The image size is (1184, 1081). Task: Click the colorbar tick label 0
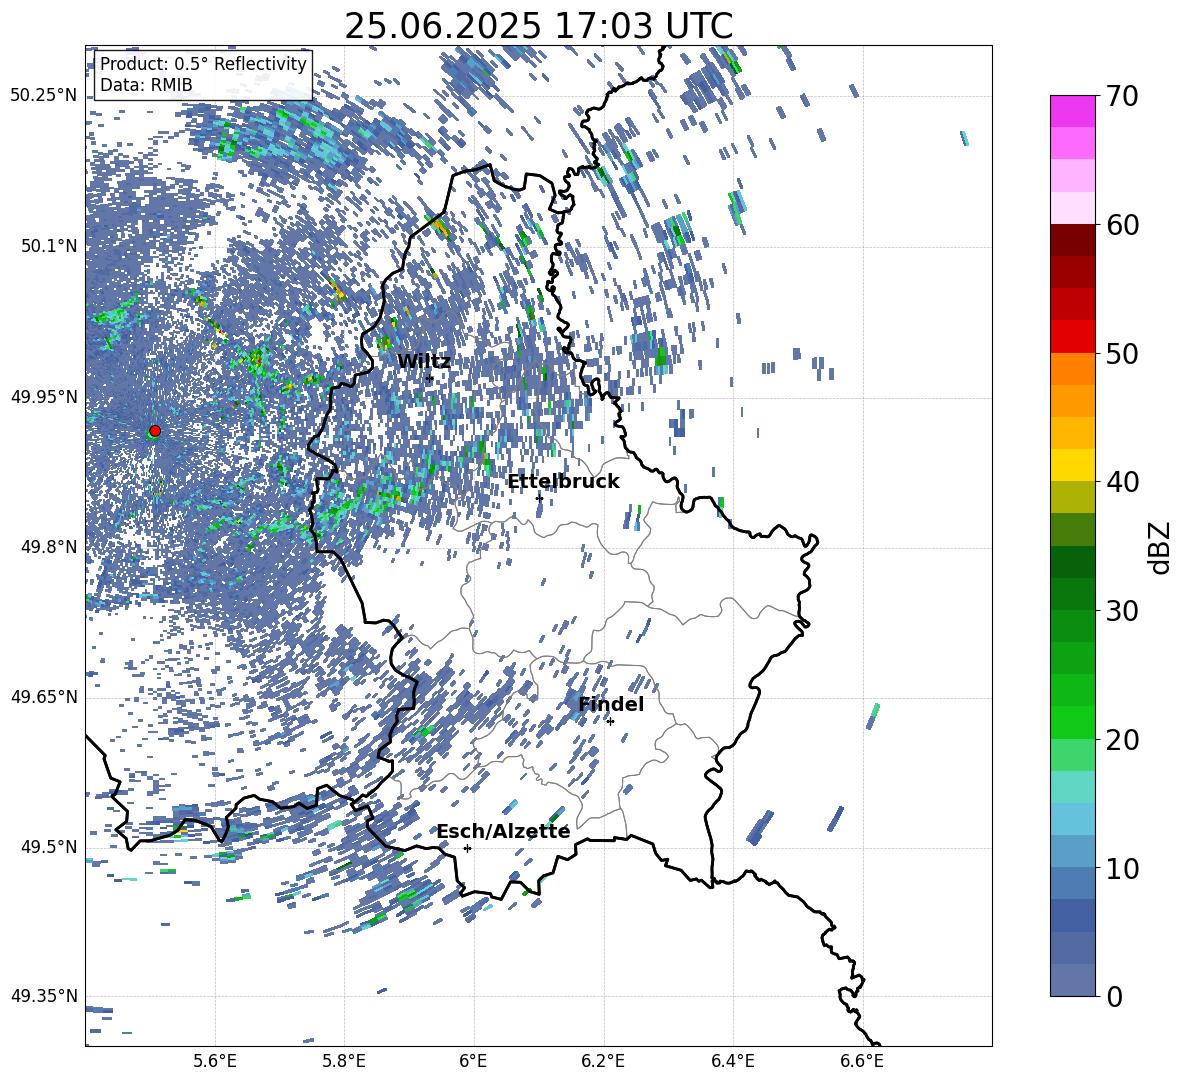[1114, 996]
